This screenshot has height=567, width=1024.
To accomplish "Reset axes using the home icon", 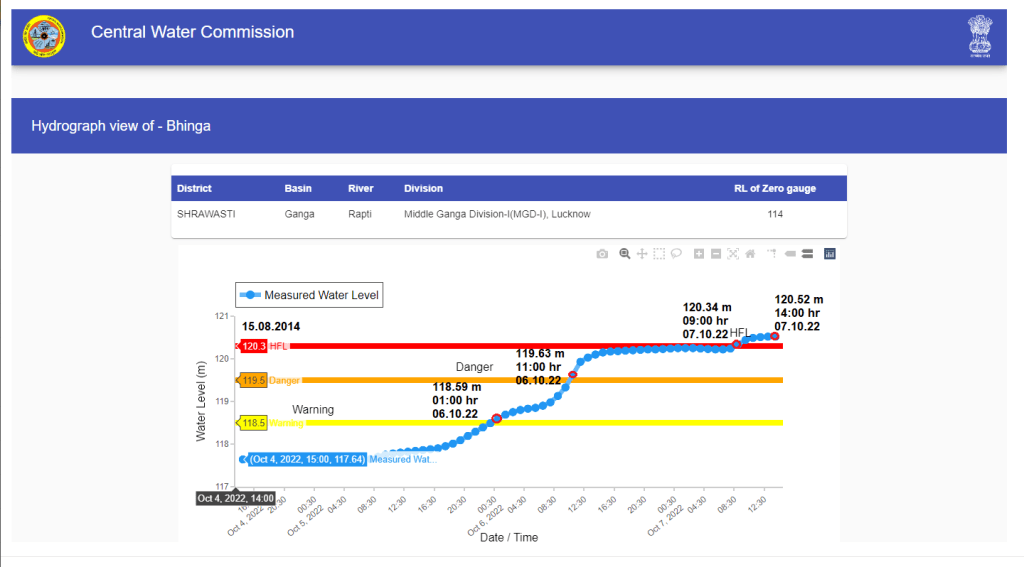I will click(x=750, y=254).
